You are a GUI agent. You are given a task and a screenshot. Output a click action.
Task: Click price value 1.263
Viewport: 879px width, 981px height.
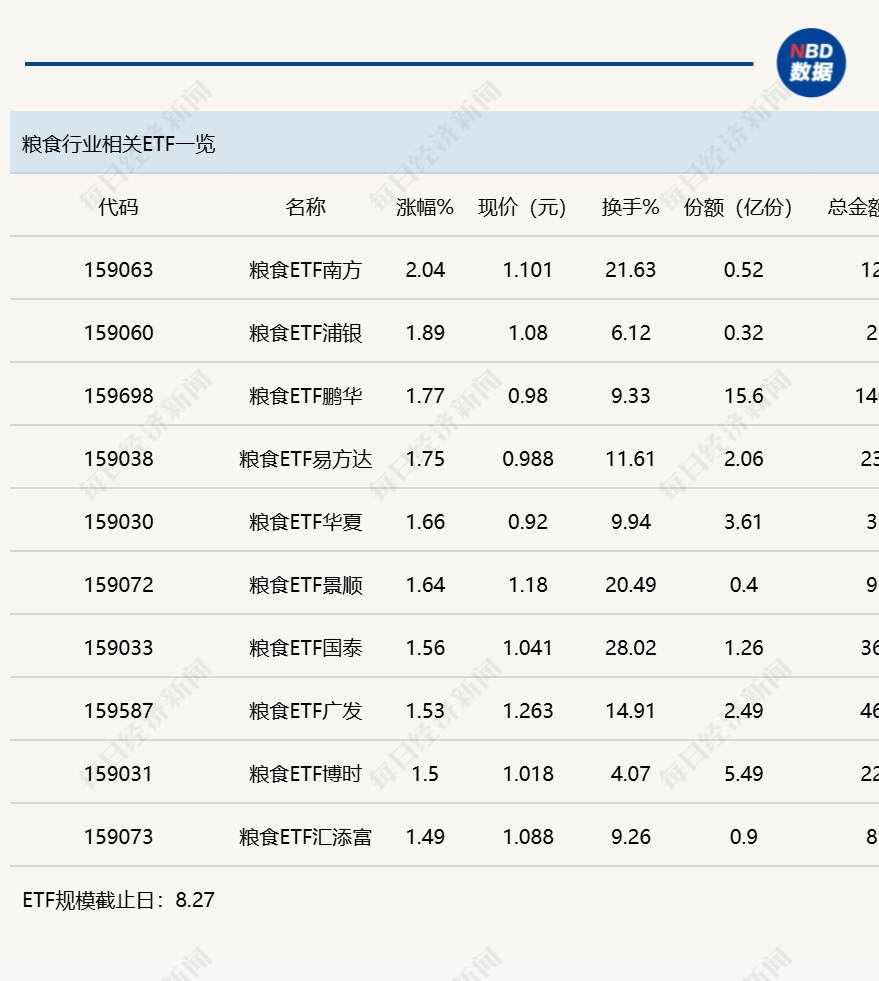[527, 711]
